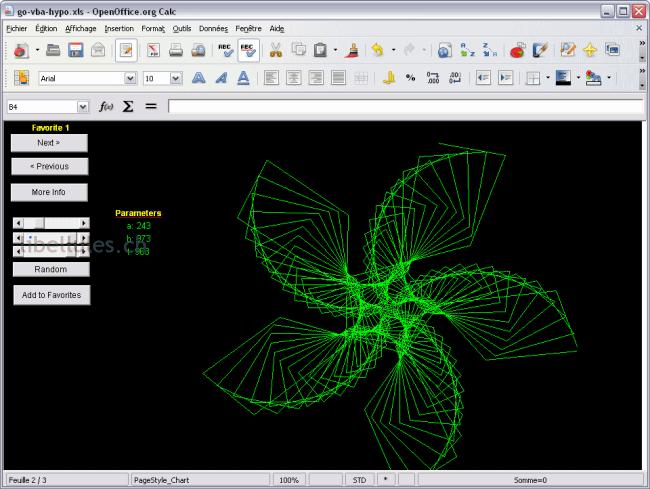This screenshot has width=650, height=489.
Task: Click the Function equals button
Action: (x=151, y=107)
